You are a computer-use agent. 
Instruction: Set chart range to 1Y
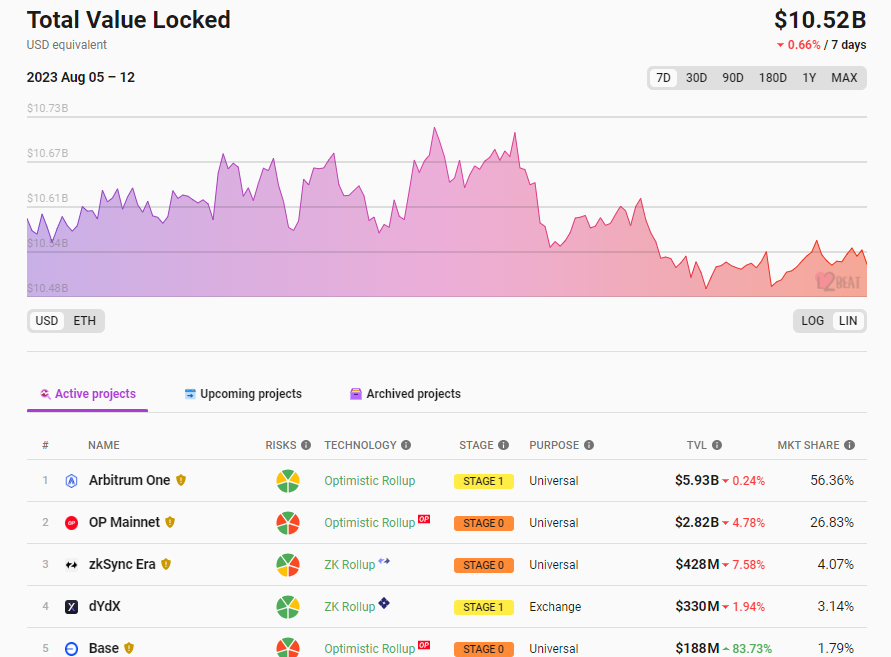pos(809,78)
